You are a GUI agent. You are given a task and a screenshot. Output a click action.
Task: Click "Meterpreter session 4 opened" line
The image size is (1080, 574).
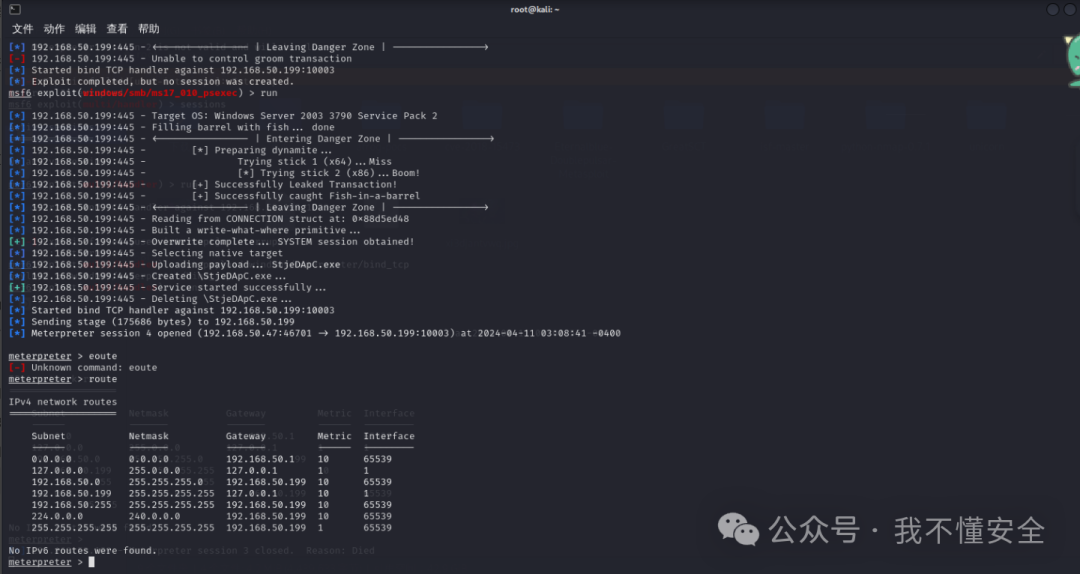[315, 333]
